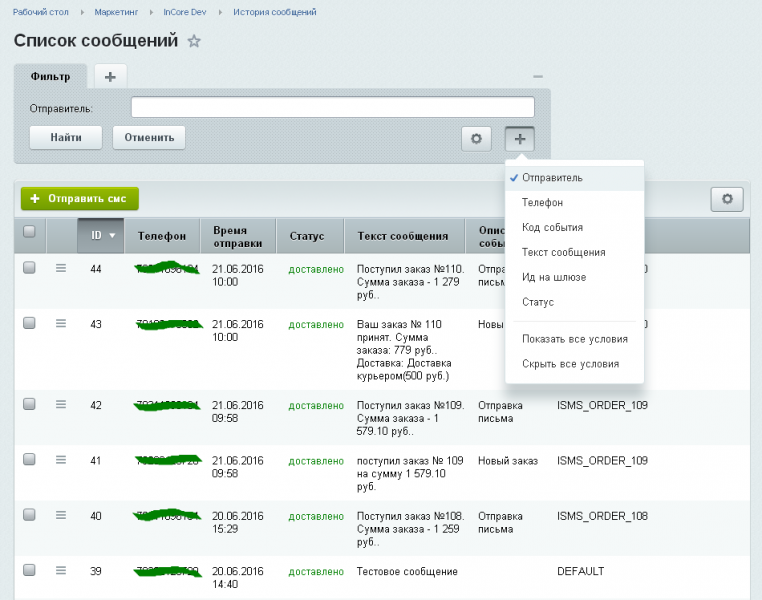Click the table settings gear button
Image resolution: width=762 pixels, height=600 pixels.
[727, 200]
